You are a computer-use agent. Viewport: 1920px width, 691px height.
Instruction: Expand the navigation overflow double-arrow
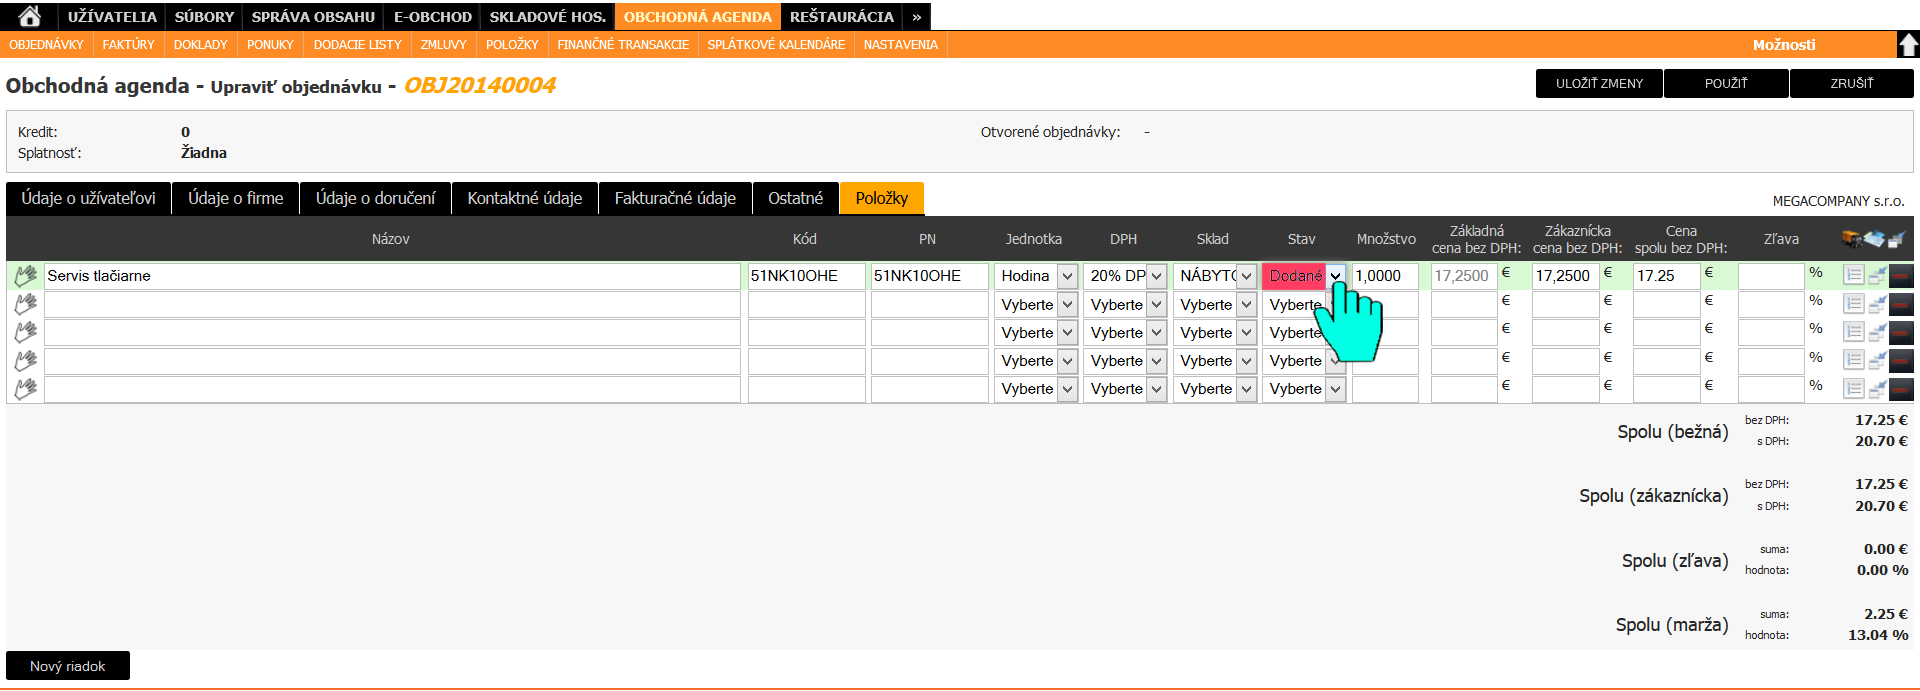(916, 17)
